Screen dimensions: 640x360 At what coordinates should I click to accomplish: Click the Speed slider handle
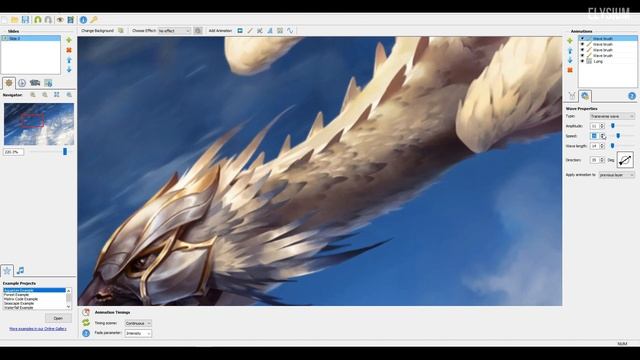point(618,136)
